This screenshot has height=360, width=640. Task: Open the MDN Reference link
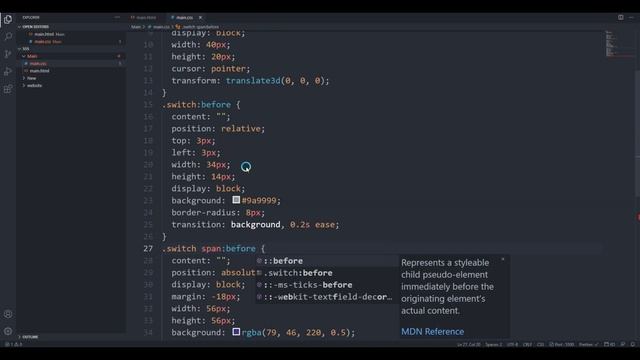[x=432, y=331]
